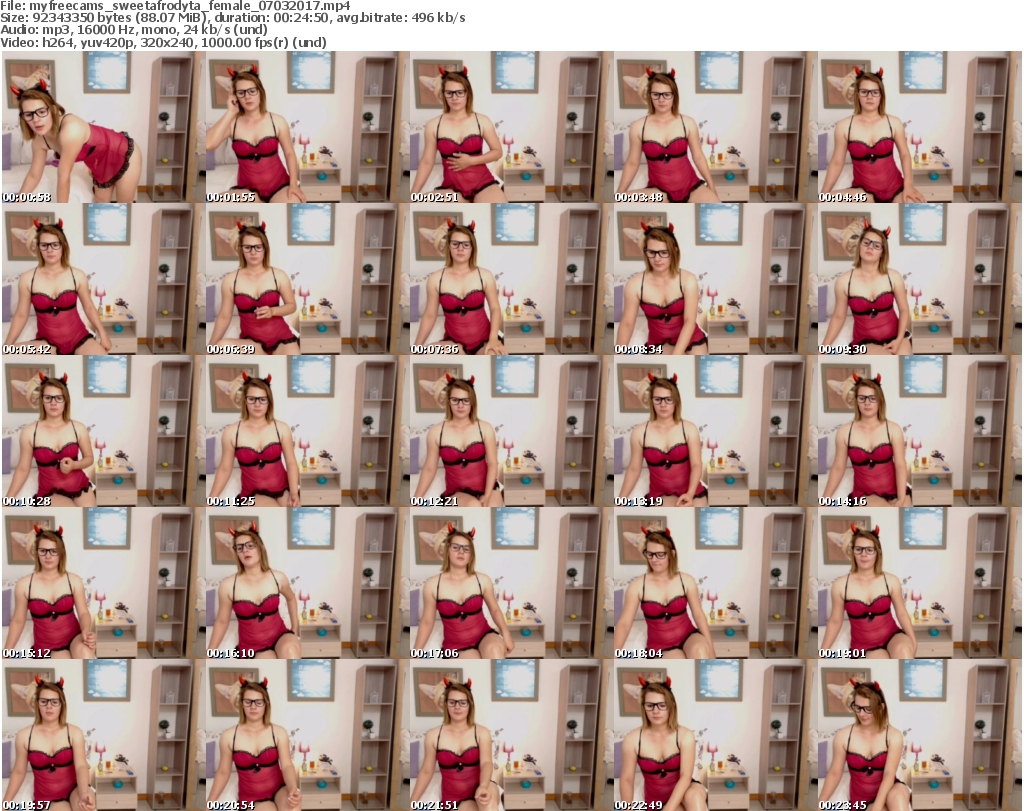Viewport: 1024px width, 811px height.
Task: Select the thumbnail stamped 00:19:01
Action: coord(919,584)
